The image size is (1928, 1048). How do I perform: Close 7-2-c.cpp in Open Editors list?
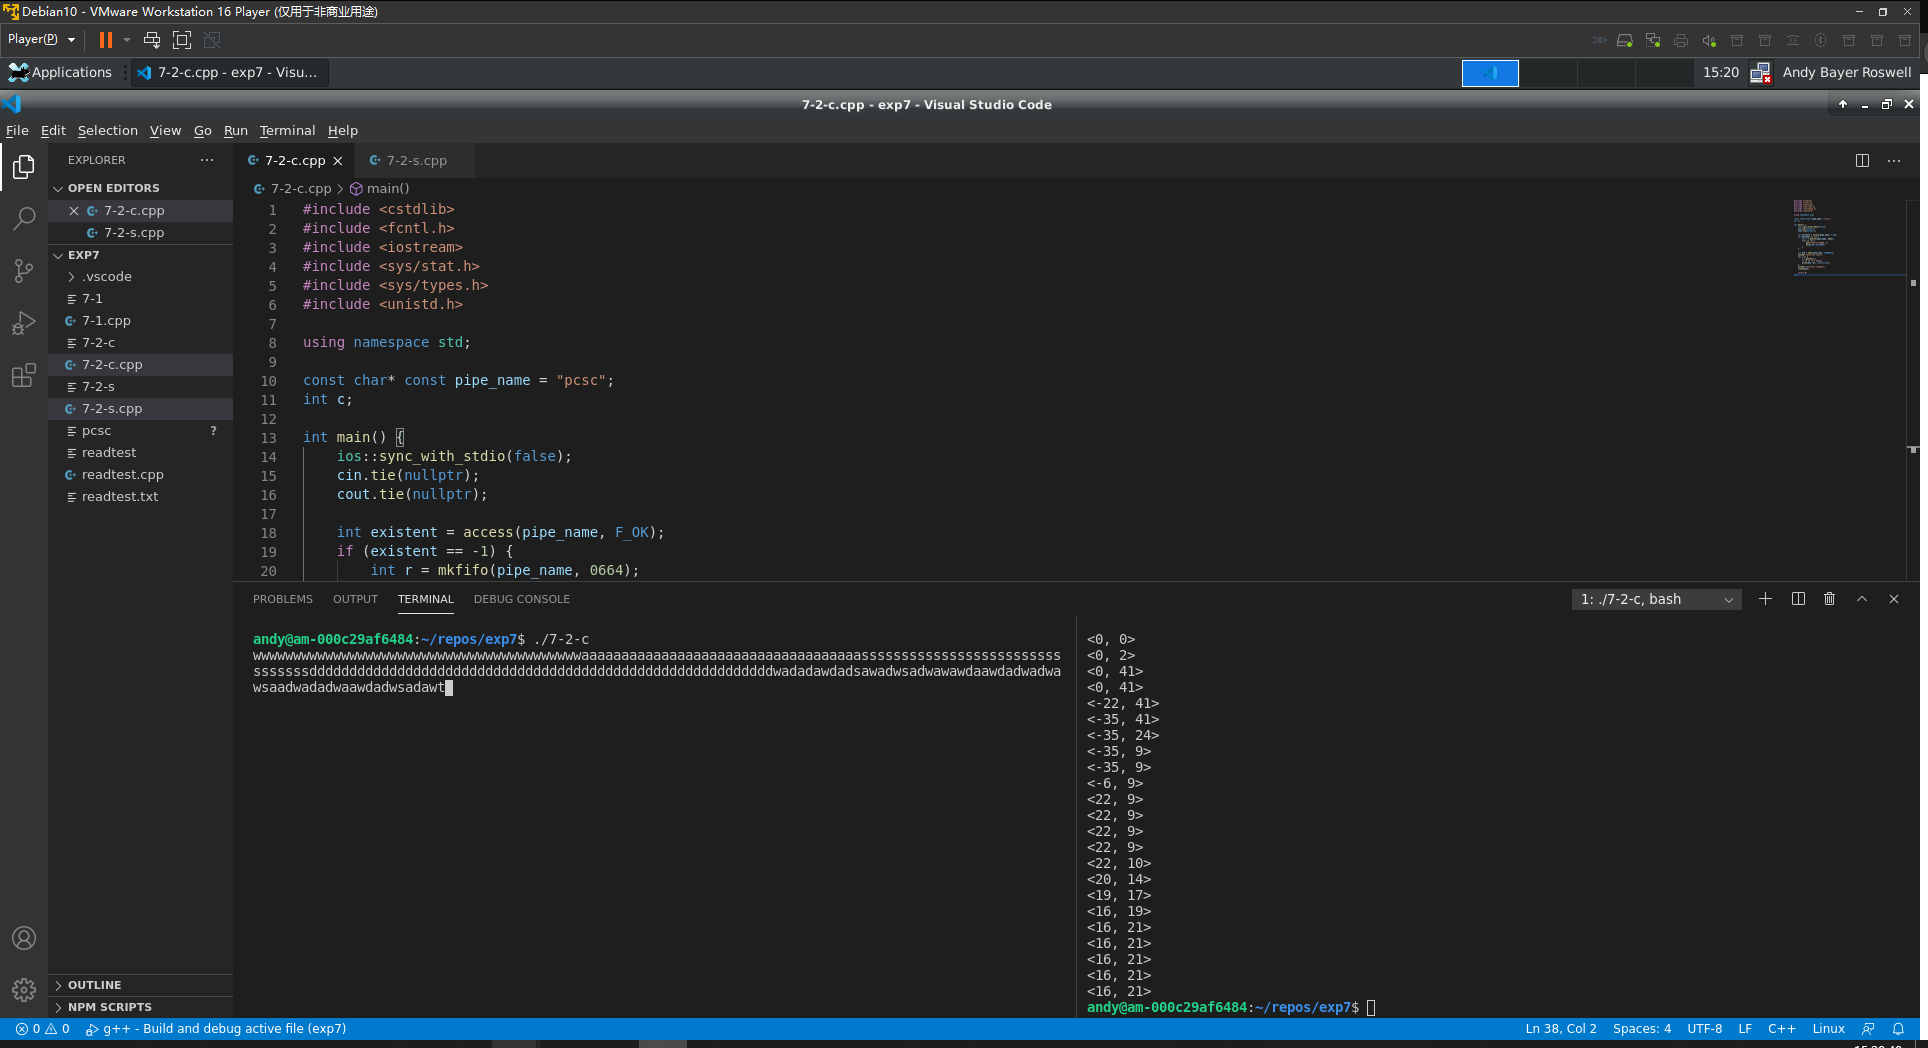[x=74, y=211]
